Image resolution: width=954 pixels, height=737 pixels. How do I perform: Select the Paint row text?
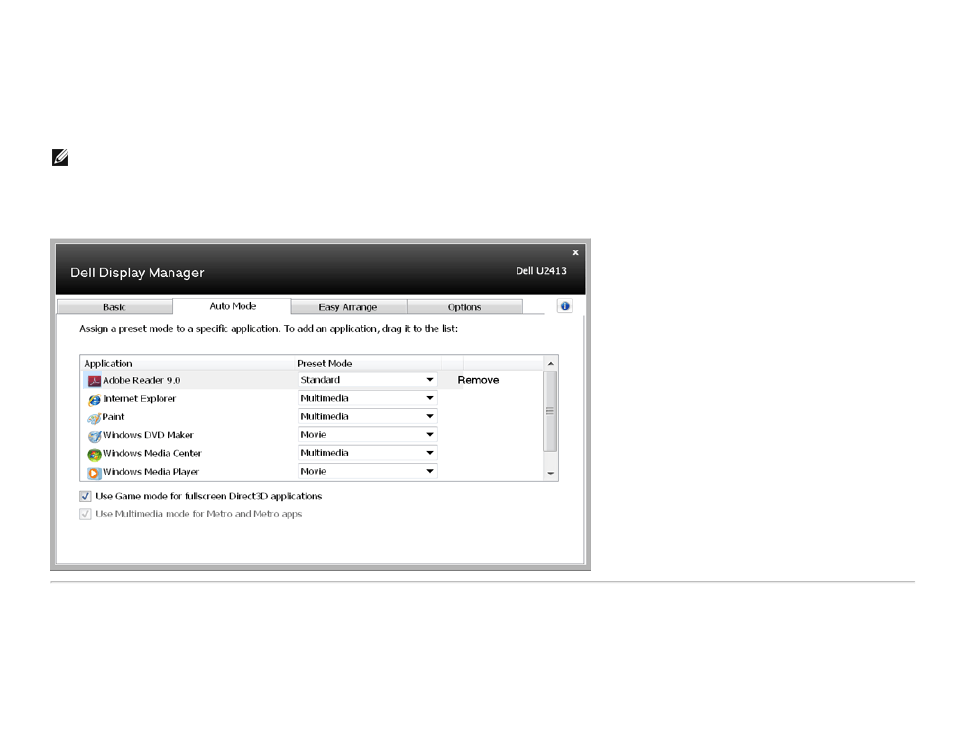[113, 417]
